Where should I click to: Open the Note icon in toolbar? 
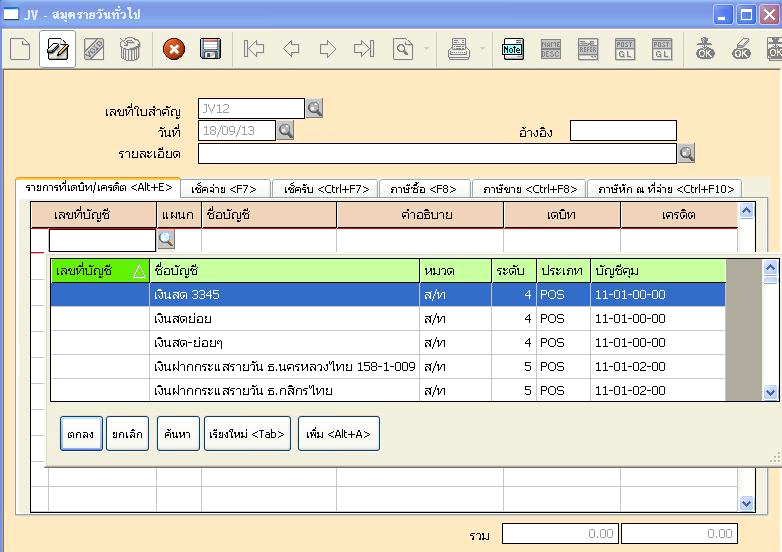[x=512, y=50]
